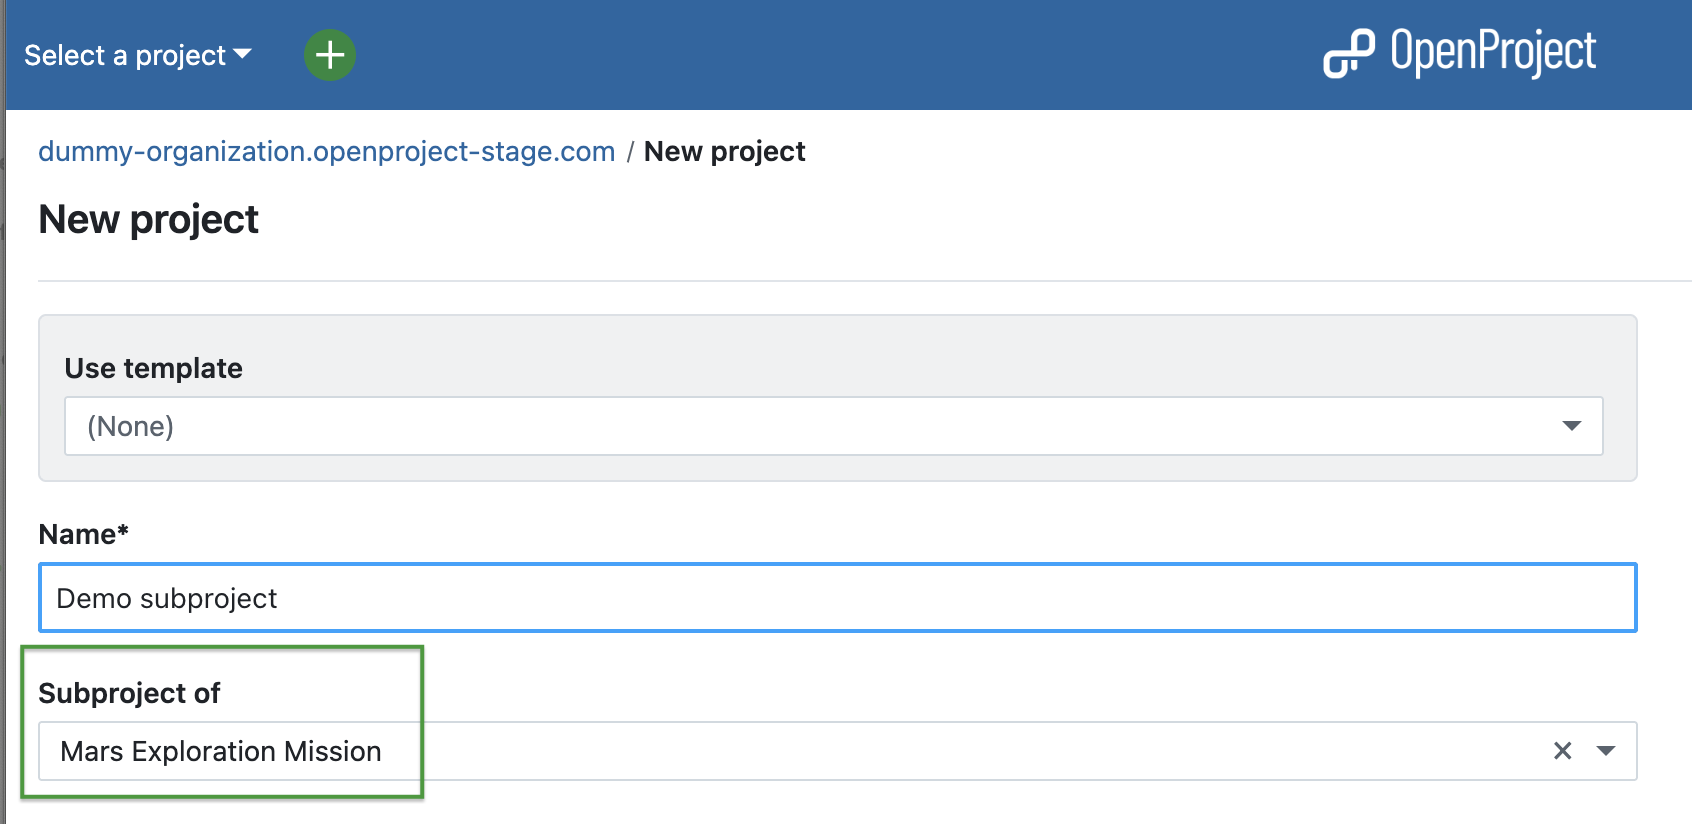Click the blue top navigation bar
The image size is (1692, 824).
click(x=800, y=55)
